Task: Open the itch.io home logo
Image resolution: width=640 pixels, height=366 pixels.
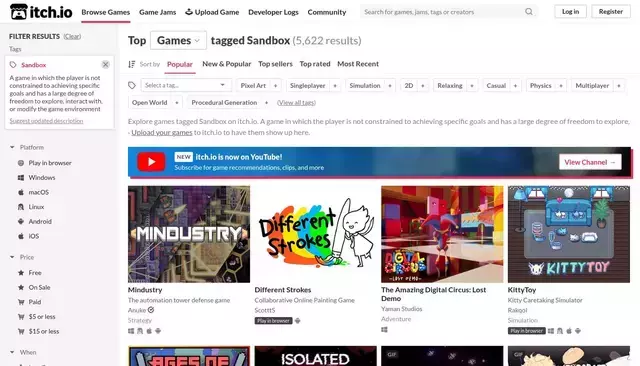Action: [41, 12]
